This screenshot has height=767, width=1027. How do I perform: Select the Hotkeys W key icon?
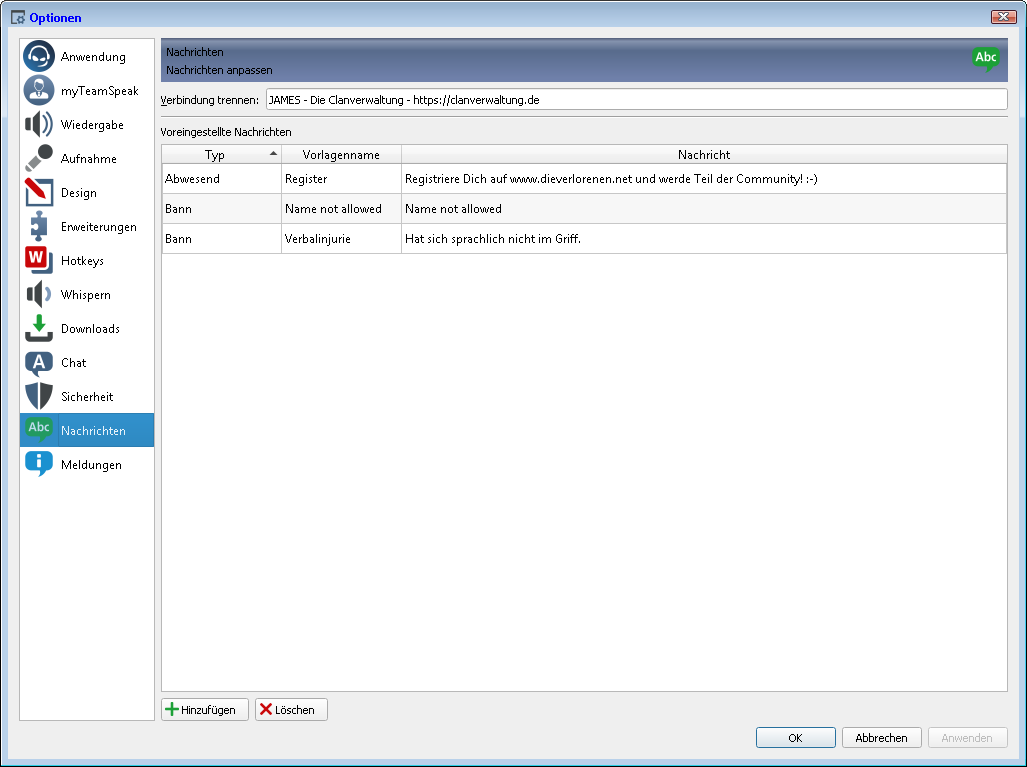[x=39, y=261]
